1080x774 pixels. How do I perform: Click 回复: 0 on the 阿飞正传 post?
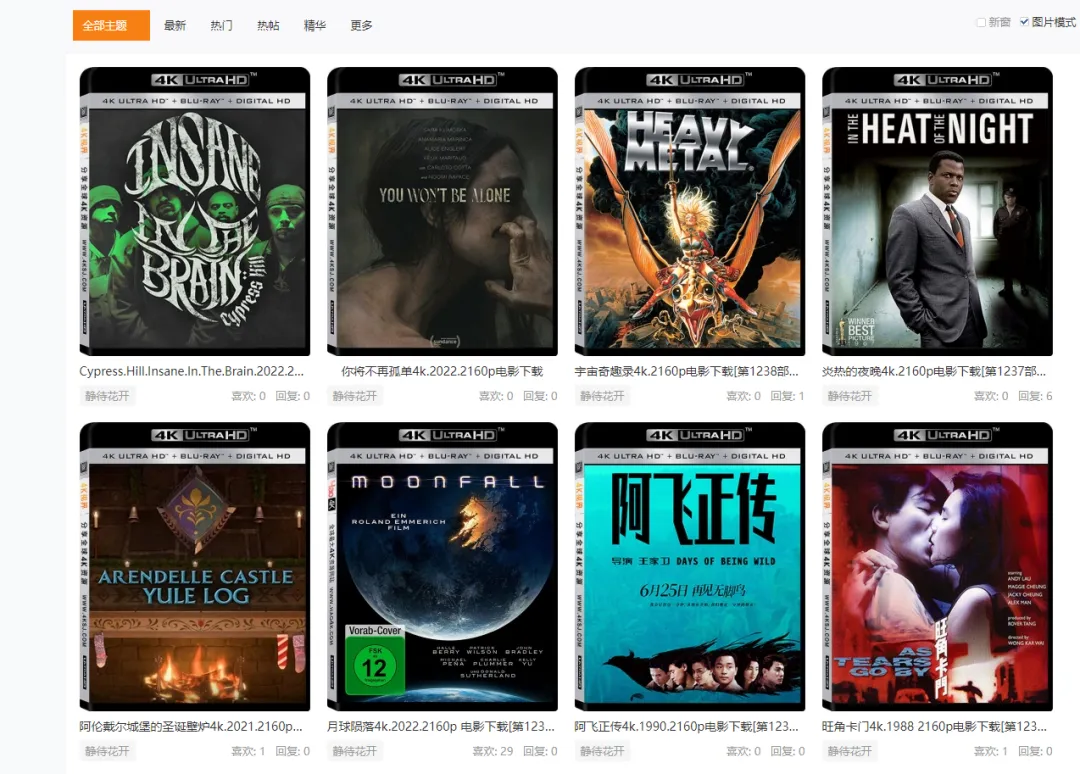(787, 751)
